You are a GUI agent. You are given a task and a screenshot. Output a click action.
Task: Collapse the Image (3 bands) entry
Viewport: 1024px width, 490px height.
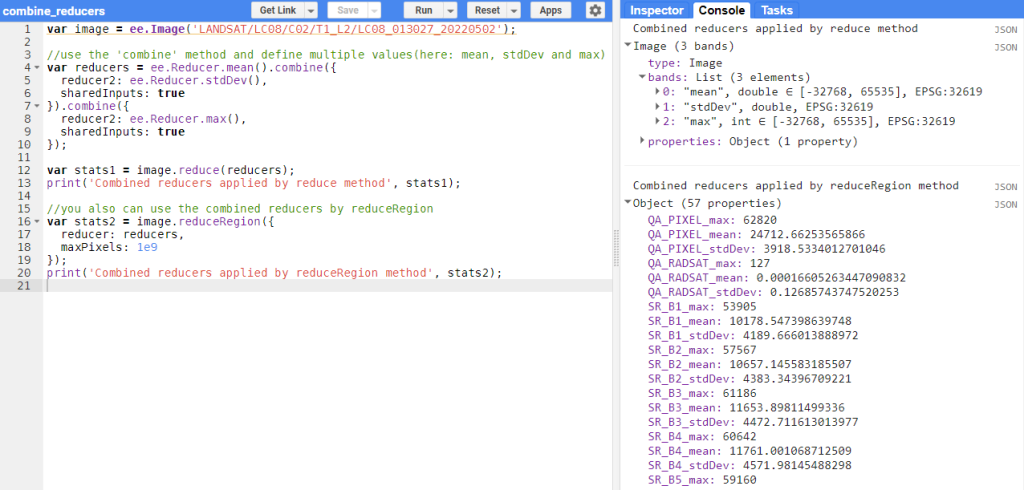627,46
